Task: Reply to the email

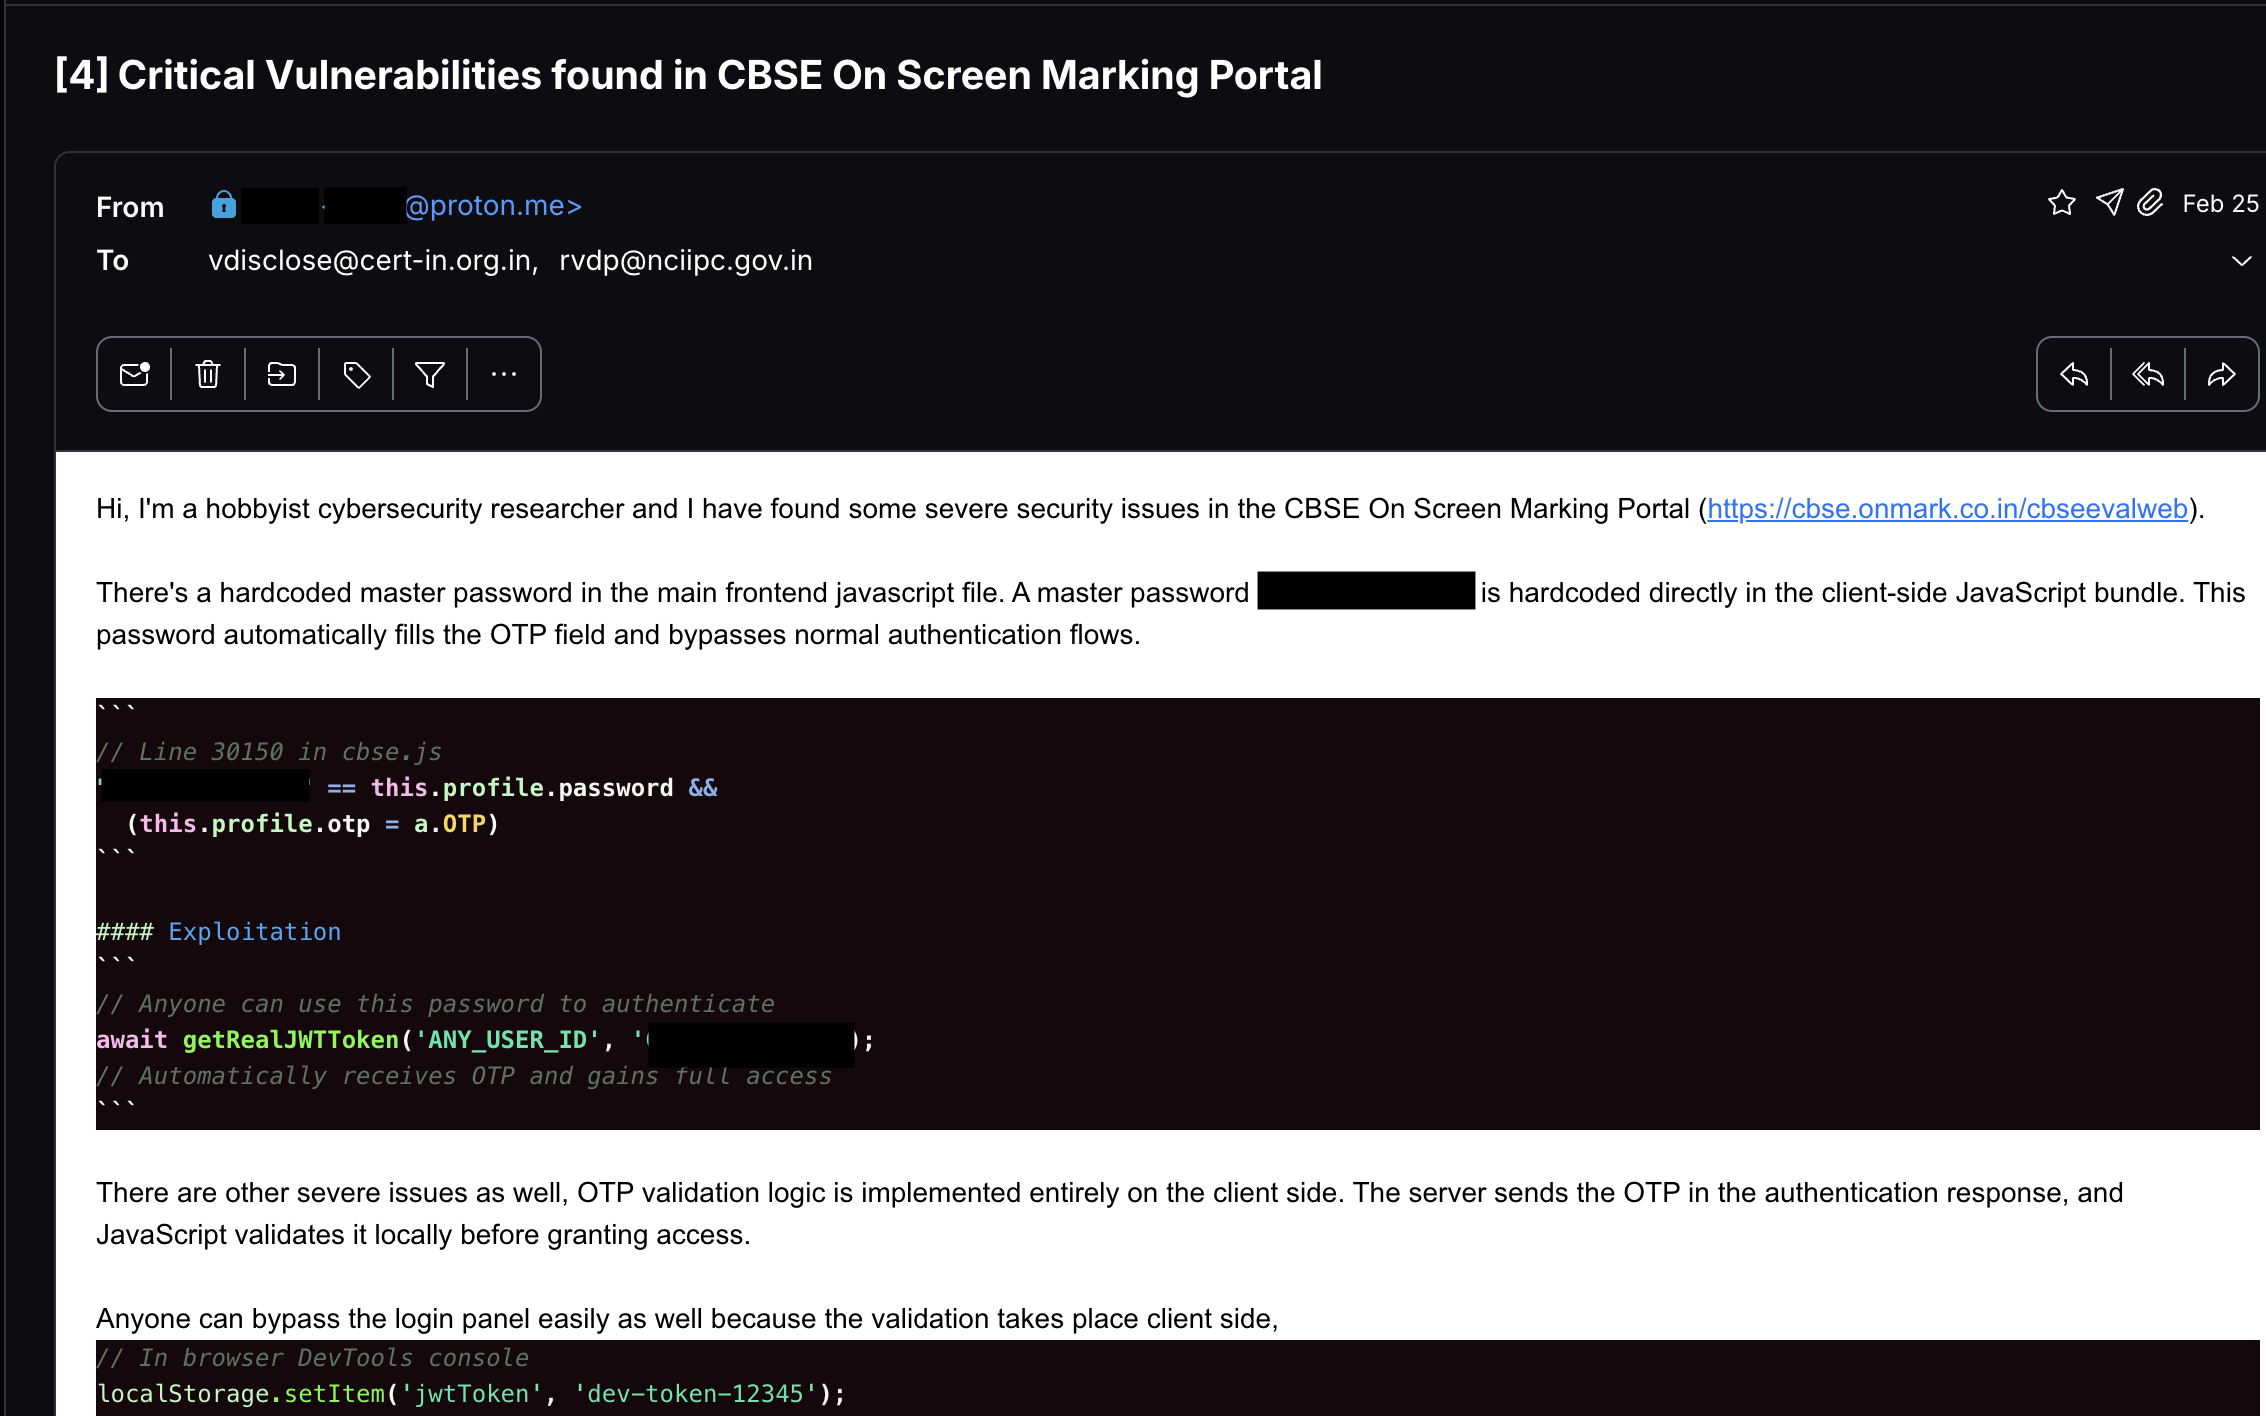Action: point(2074,374)
